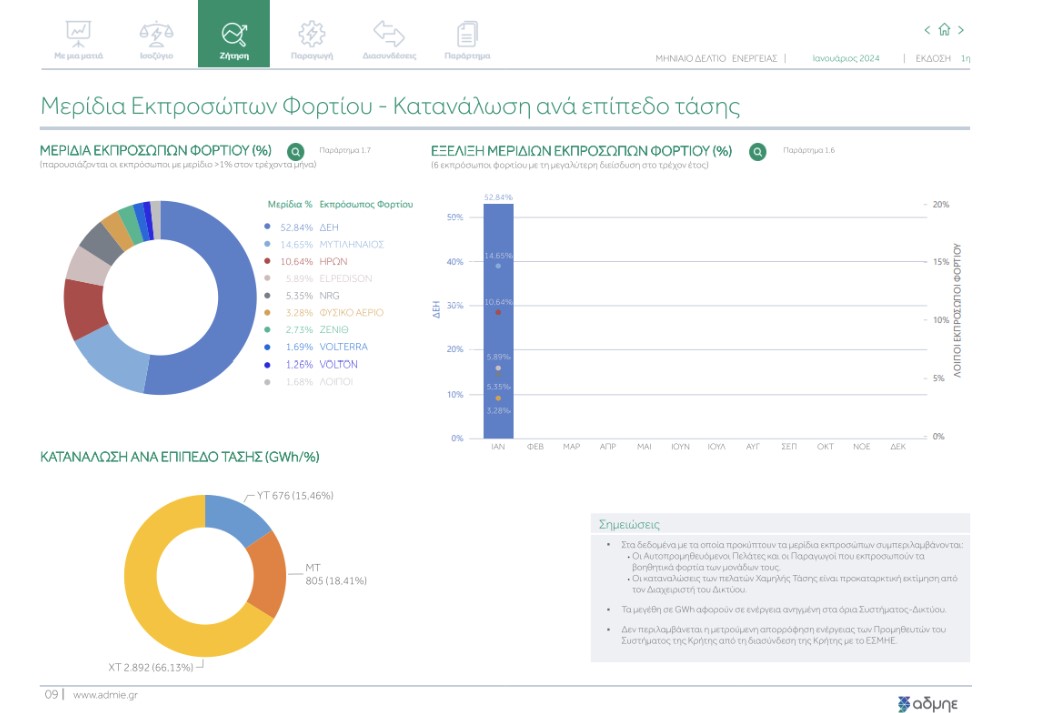Click magnifier icon beside Παράρτημα 1.7
Image resolution: width=1045 pixels, height=713 pixels.
[295, 152]
